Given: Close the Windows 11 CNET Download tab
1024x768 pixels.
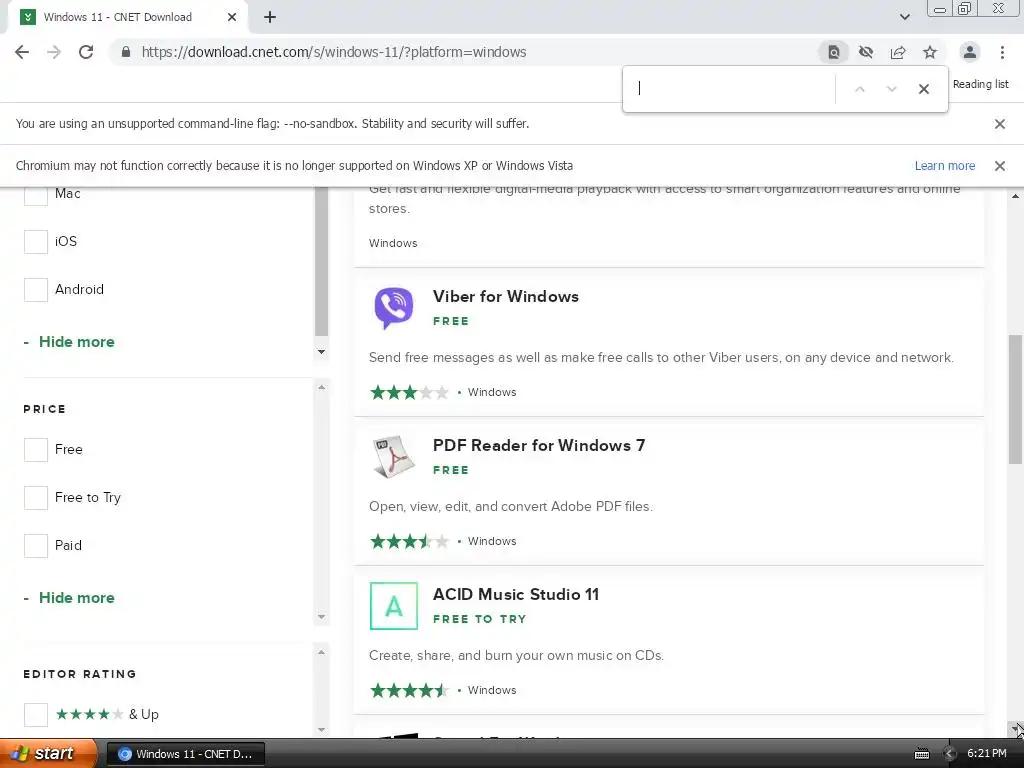Looking at the screenshot, I should pos(232,17).
